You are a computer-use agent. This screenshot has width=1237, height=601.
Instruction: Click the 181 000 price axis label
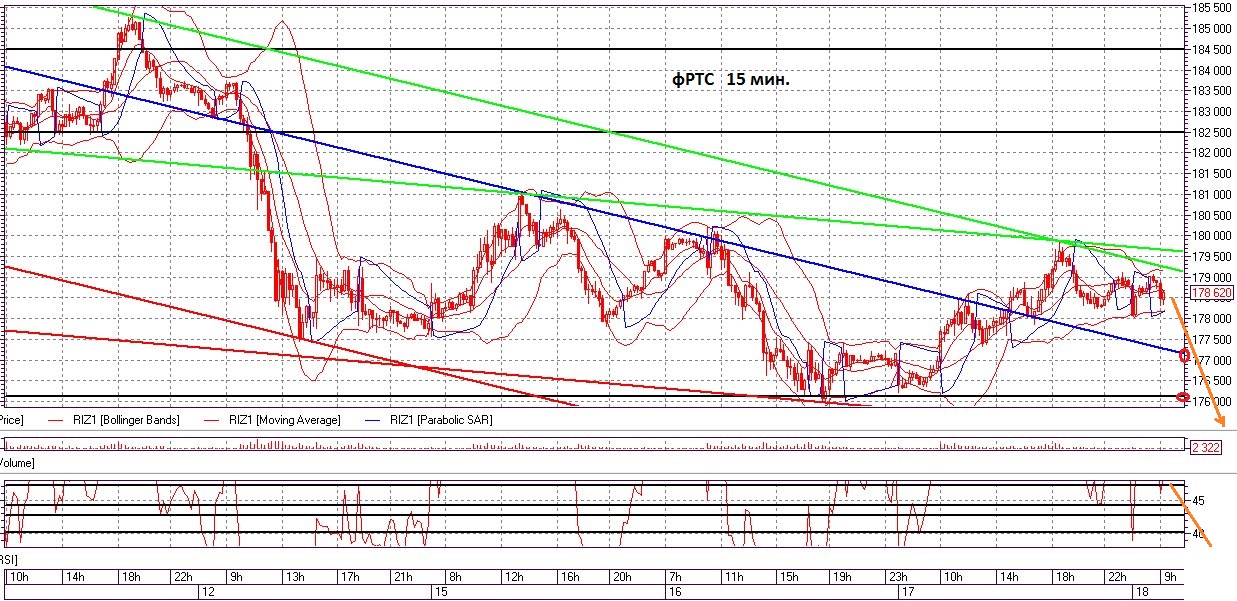(x=1212, y=195)
